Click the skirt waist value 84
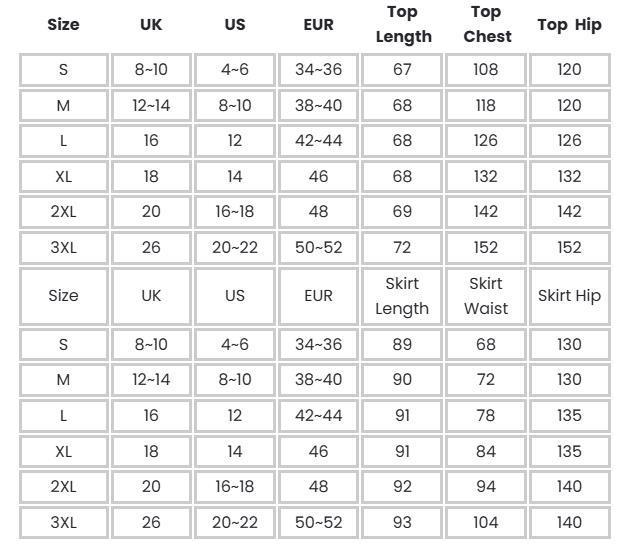The height and width of the screenshot is (549, 620). [486, 451]
